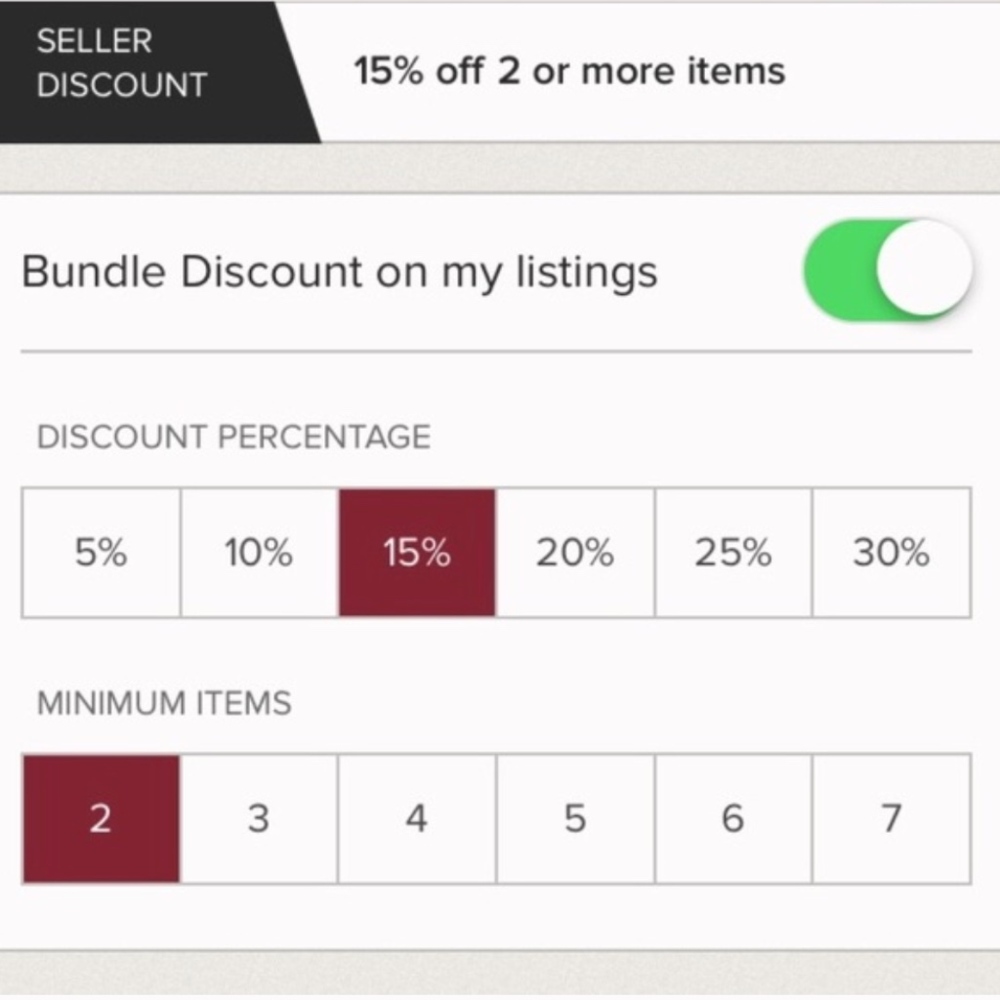Click the MINIMUM ITEMS section label

[164, 703]
